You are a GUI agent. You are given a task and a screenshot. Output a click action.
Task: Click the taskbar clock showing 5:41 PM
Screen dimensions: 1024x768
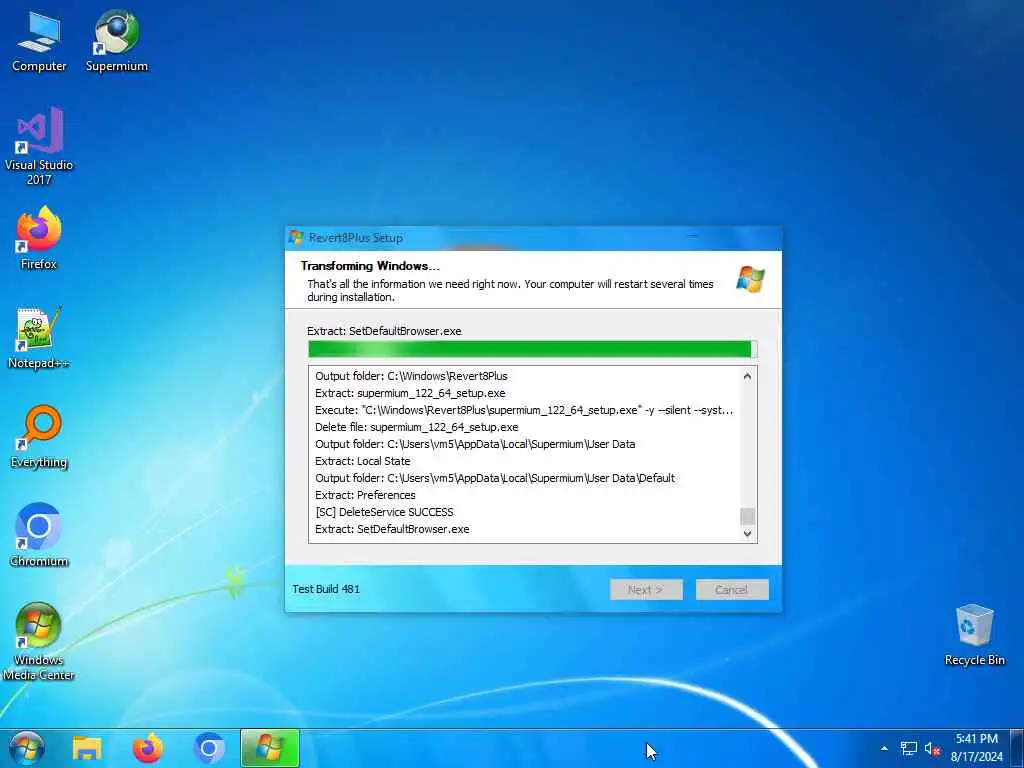(x=976, y=748)
